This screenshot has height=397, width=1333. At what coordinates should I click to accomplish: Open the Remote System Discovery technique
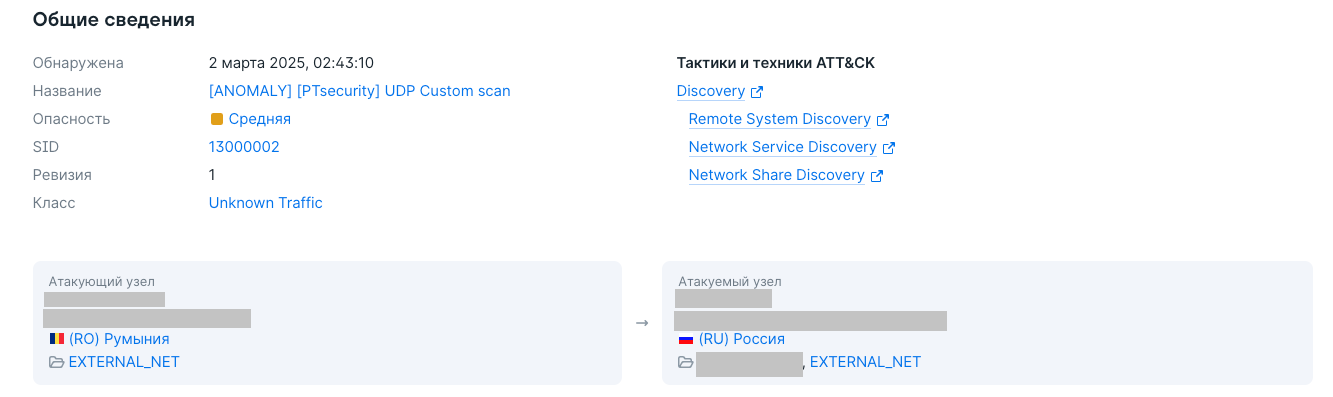pyautogui.click(x=780, y=119)
